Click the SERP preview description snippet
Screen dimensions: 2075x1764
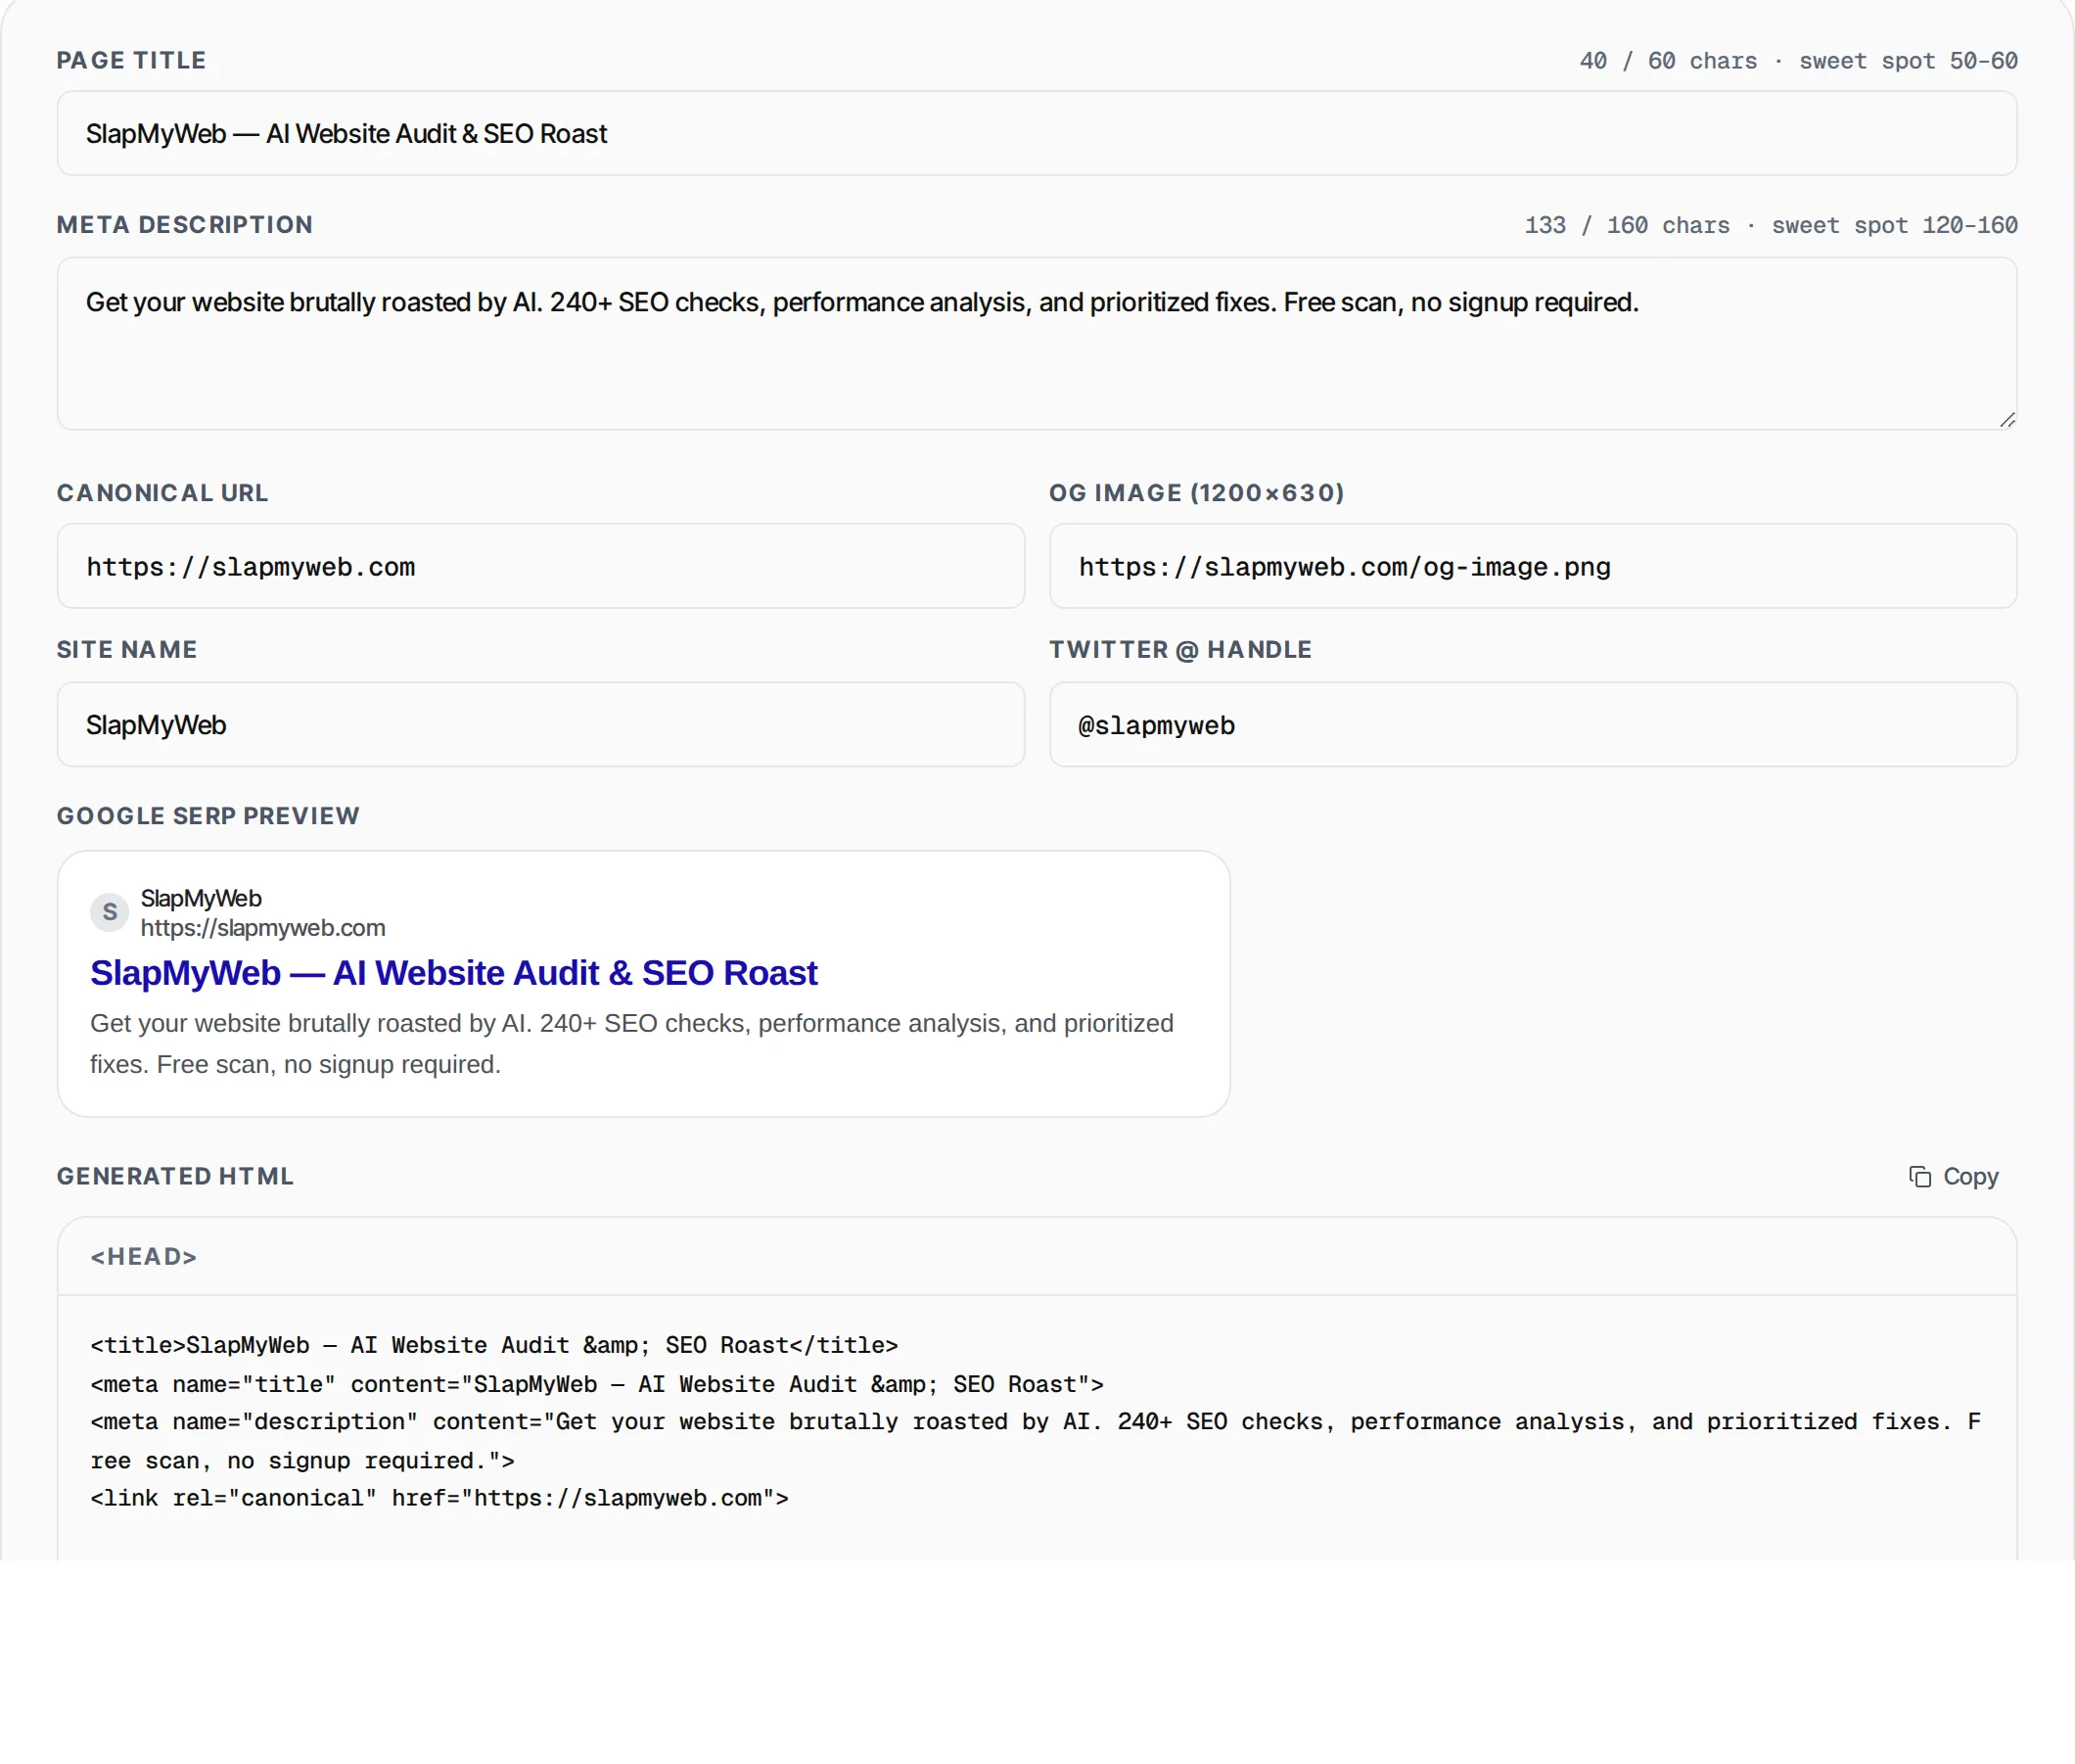(x=631, y=1044)
